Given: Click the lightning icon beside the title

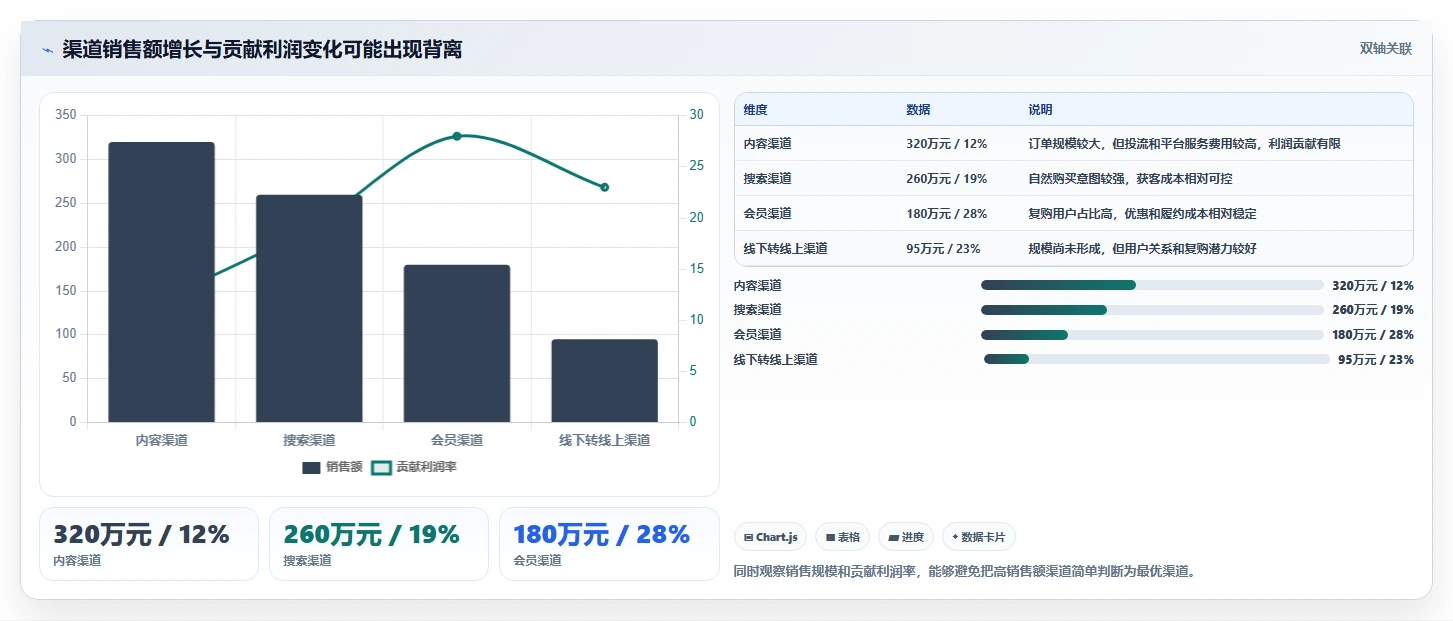Looking at the screenshot, I should click(x=47, y=50).
